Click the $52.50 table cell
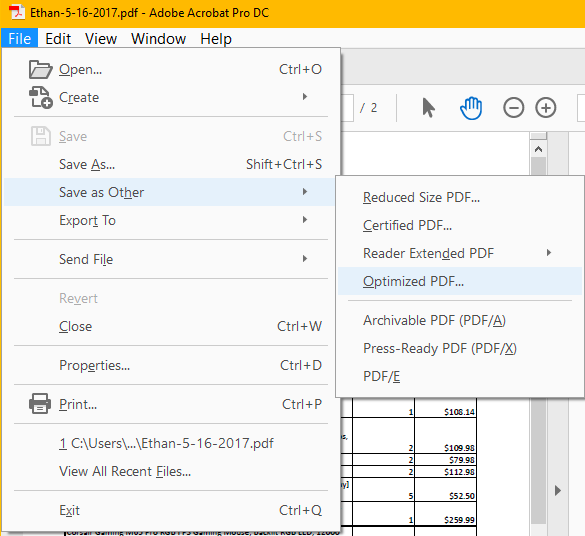The height and width of the screenshot is (536, 585). click(x=445, y=490)
